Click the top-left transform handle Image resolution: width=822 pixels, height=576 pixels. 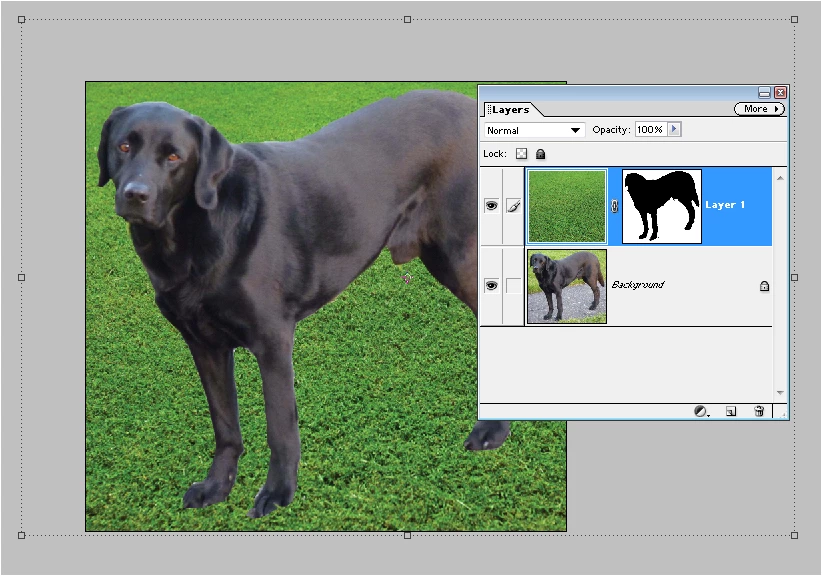pos(21,19)
